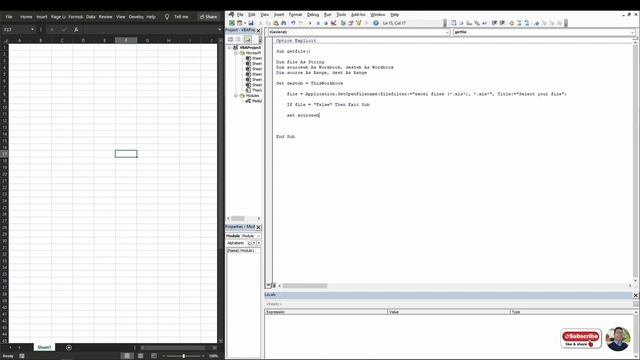Select ThisWorkbook in Project tree
The image size is (640, 360).
(x=254, y=90)
